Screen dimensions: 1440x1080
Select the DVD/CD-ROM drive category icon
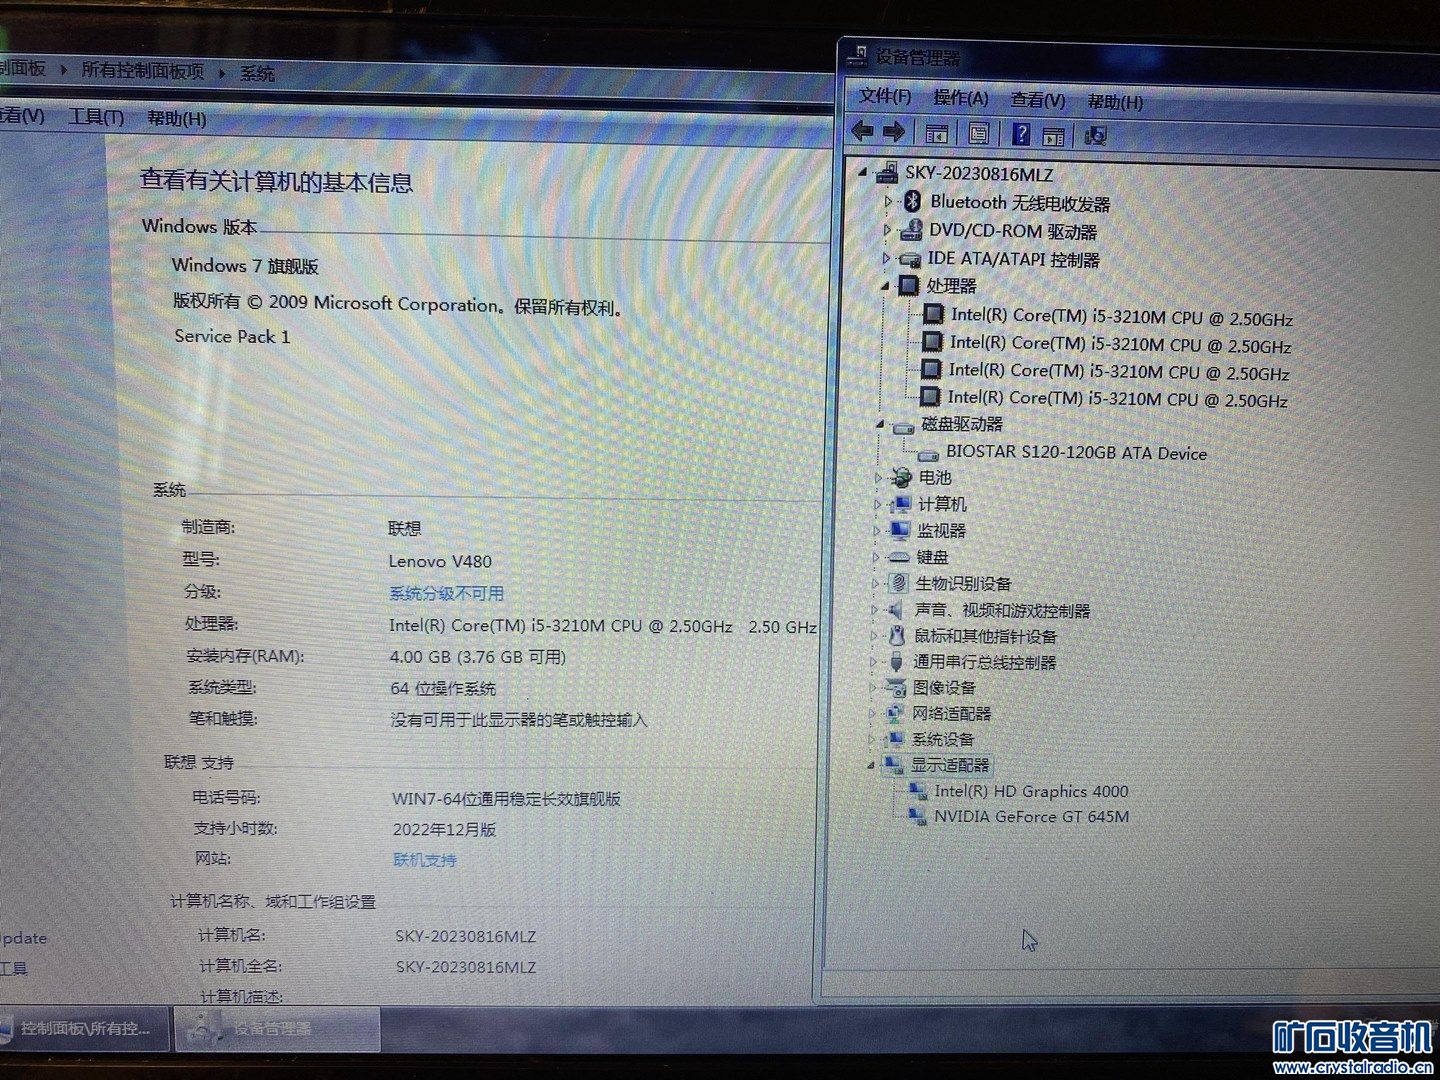pos(910,230)
